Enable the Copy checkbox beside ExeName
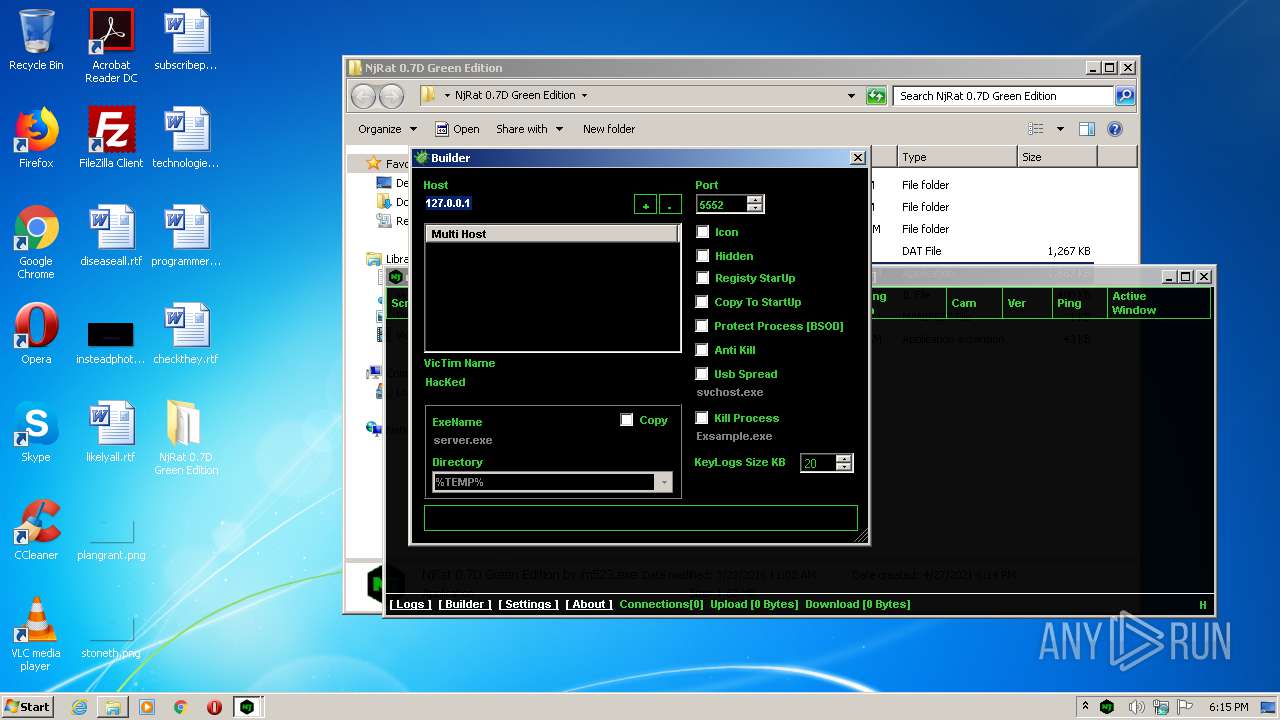Image resolution: width=1280 pixels, height=720 pixels. point(627,420)
